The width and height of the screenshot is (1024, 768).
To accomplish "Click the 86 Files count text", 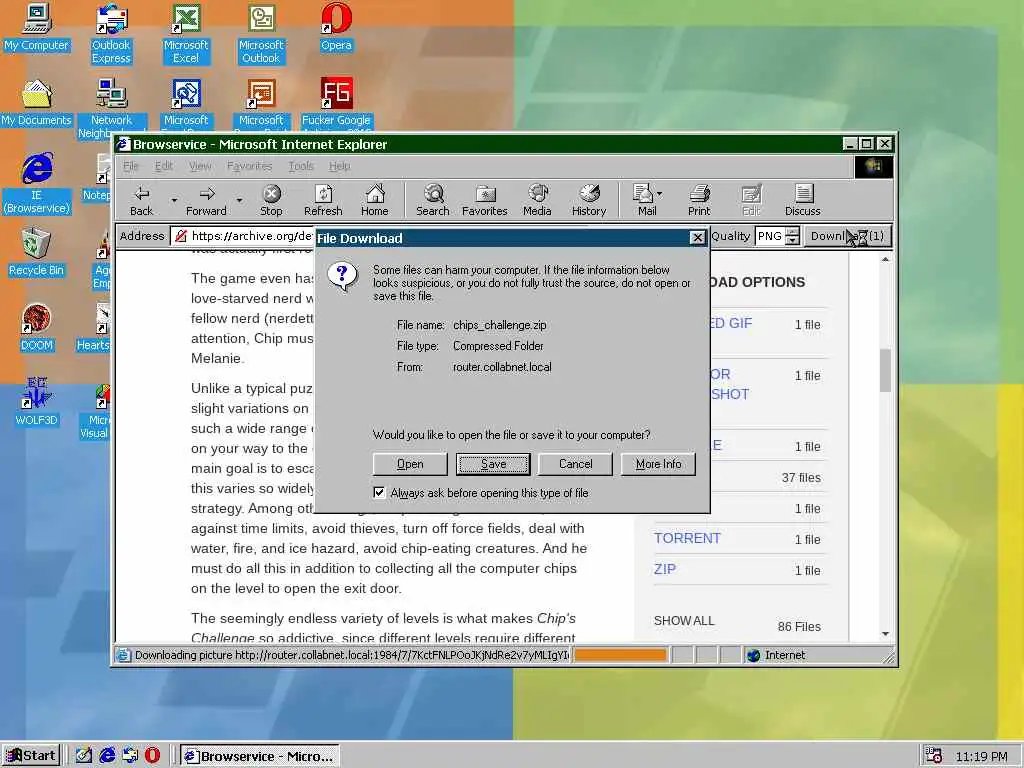I will [799, 626].
